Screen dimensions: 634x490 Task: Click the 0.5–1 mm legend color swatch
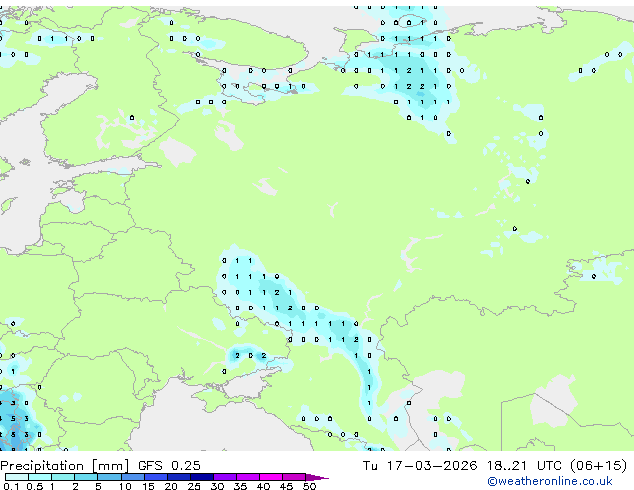[x=40, y=477]
